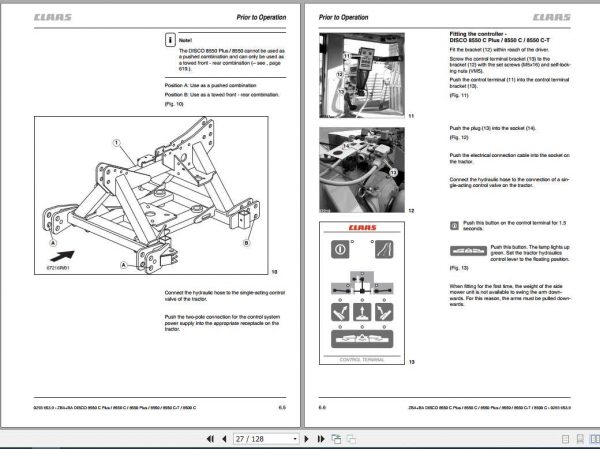Click the Note info icon

pos(170,40)
